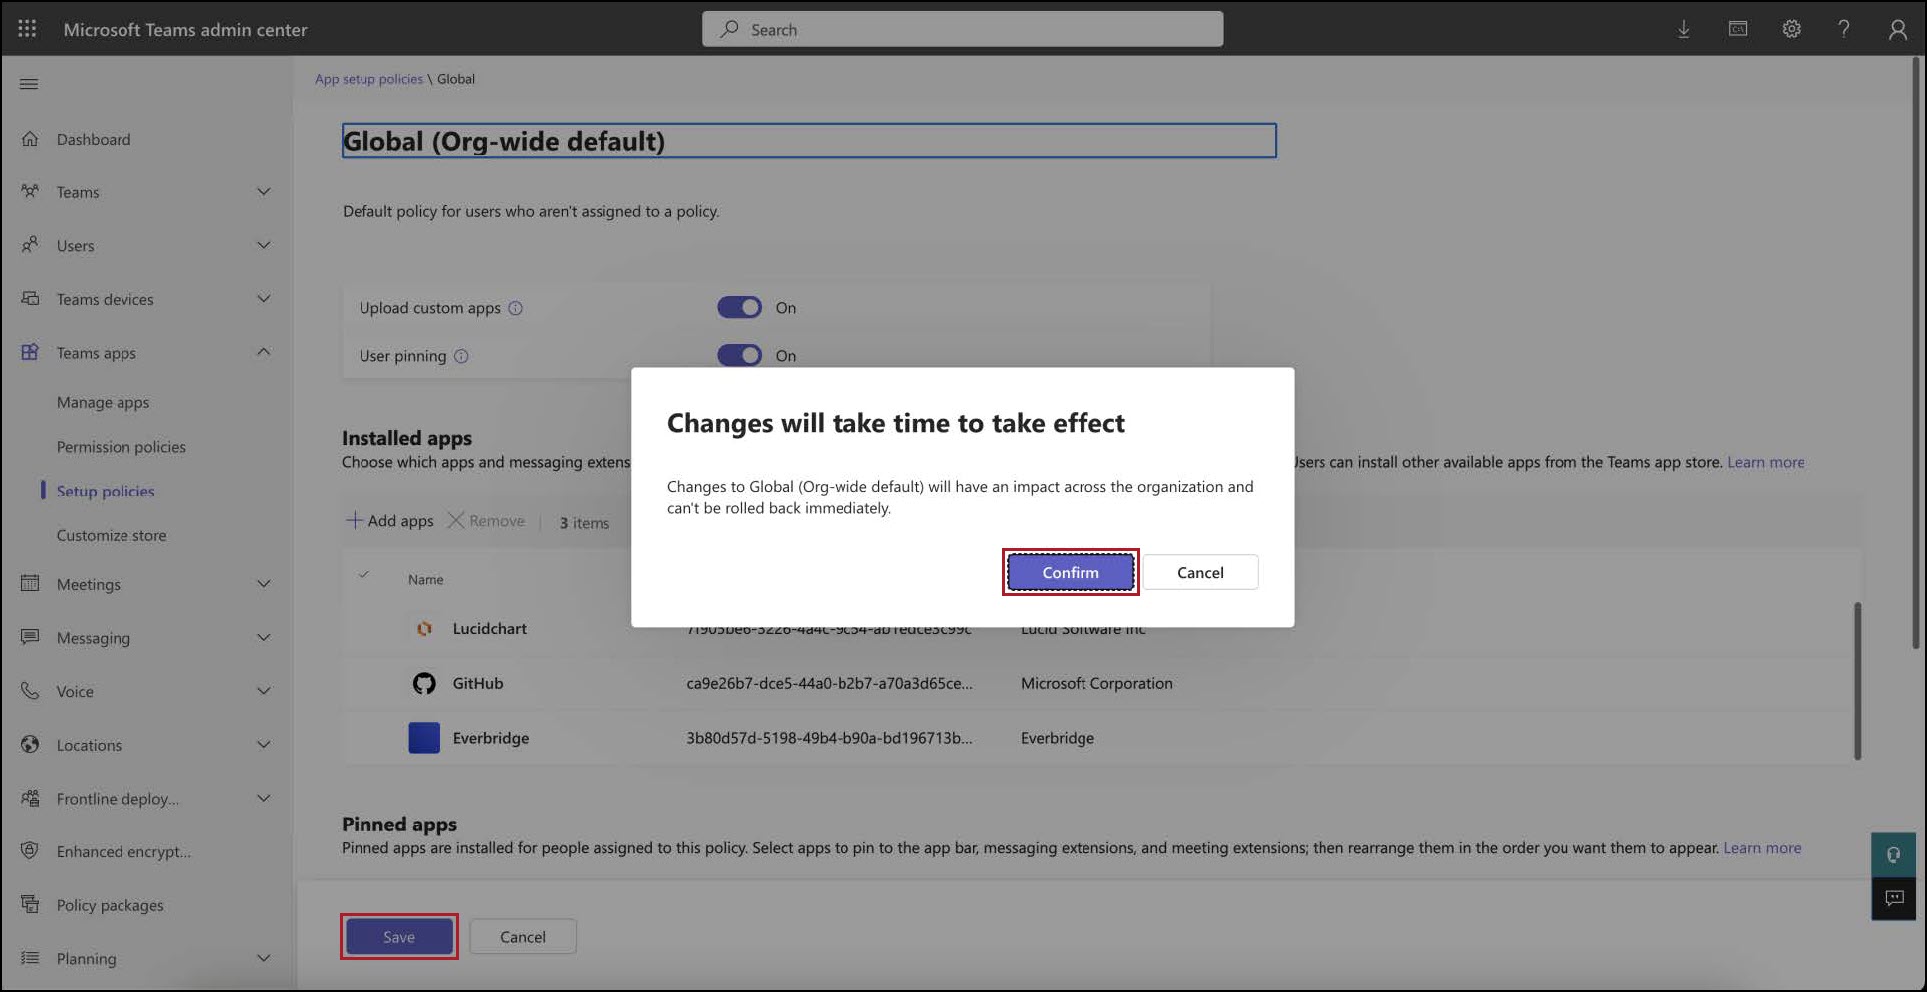Click the info icon beside User pinning
Image resolution: width=1927 pixels, height=992 pixels.
pos(461,356)
